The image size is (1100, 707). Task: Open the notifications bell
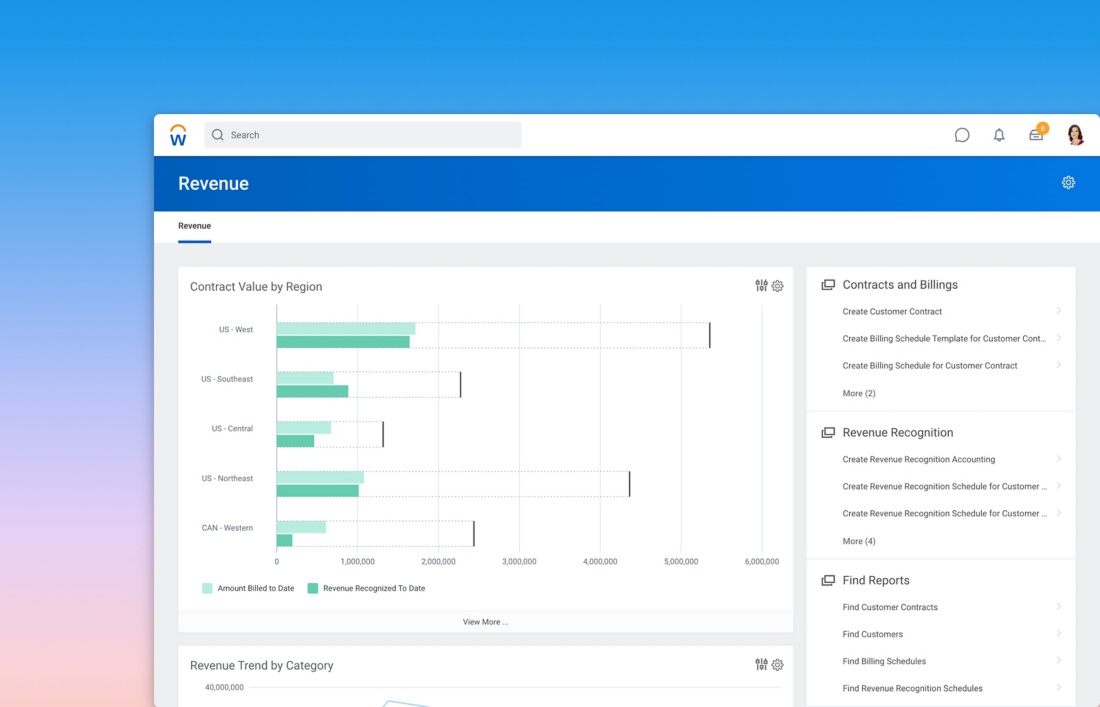[999, 135]
